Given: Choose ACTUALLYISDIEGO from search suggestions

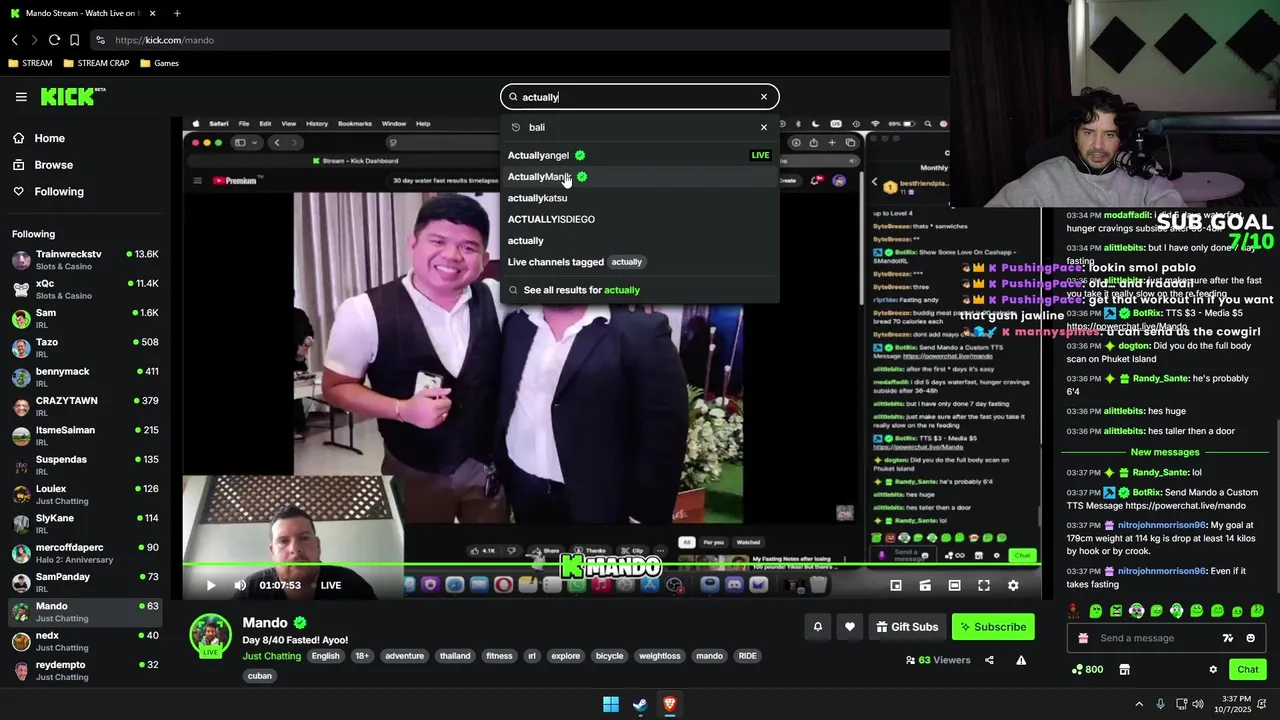Looking at the screenshot, I should tap(639, 219).
